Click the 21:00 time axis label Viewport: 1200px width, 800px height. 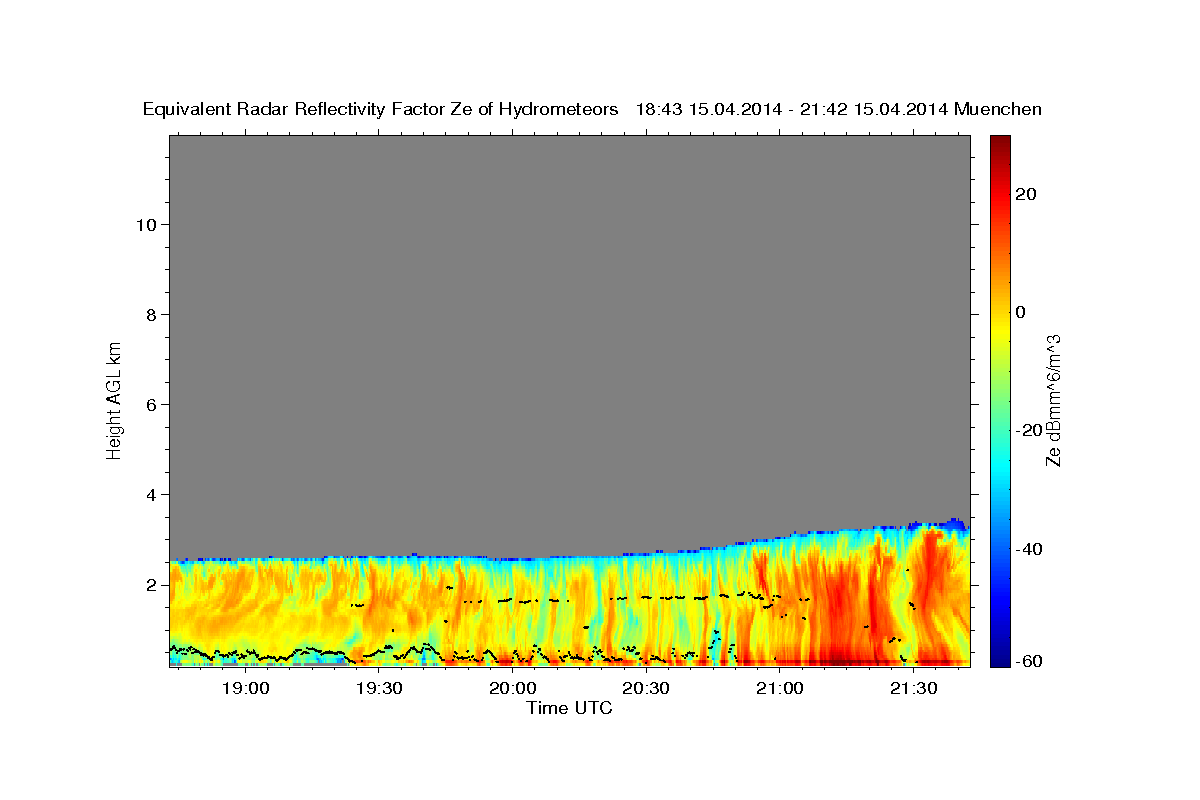[x=780, y=689]
